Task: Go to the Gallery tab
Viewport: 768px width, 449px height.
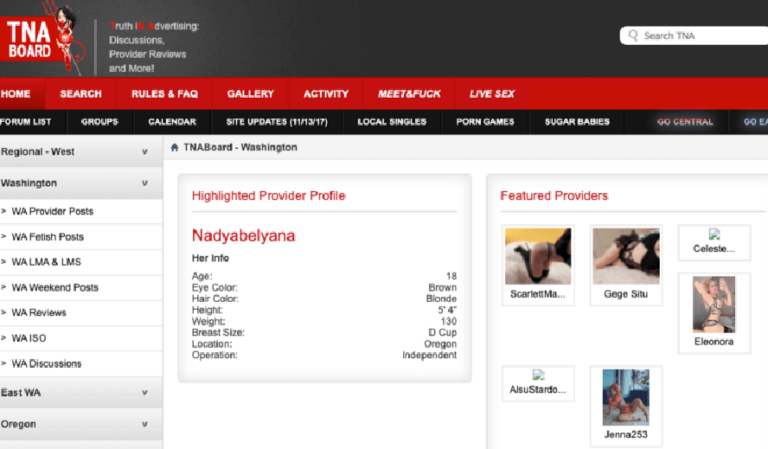Action: coord(250,94)
